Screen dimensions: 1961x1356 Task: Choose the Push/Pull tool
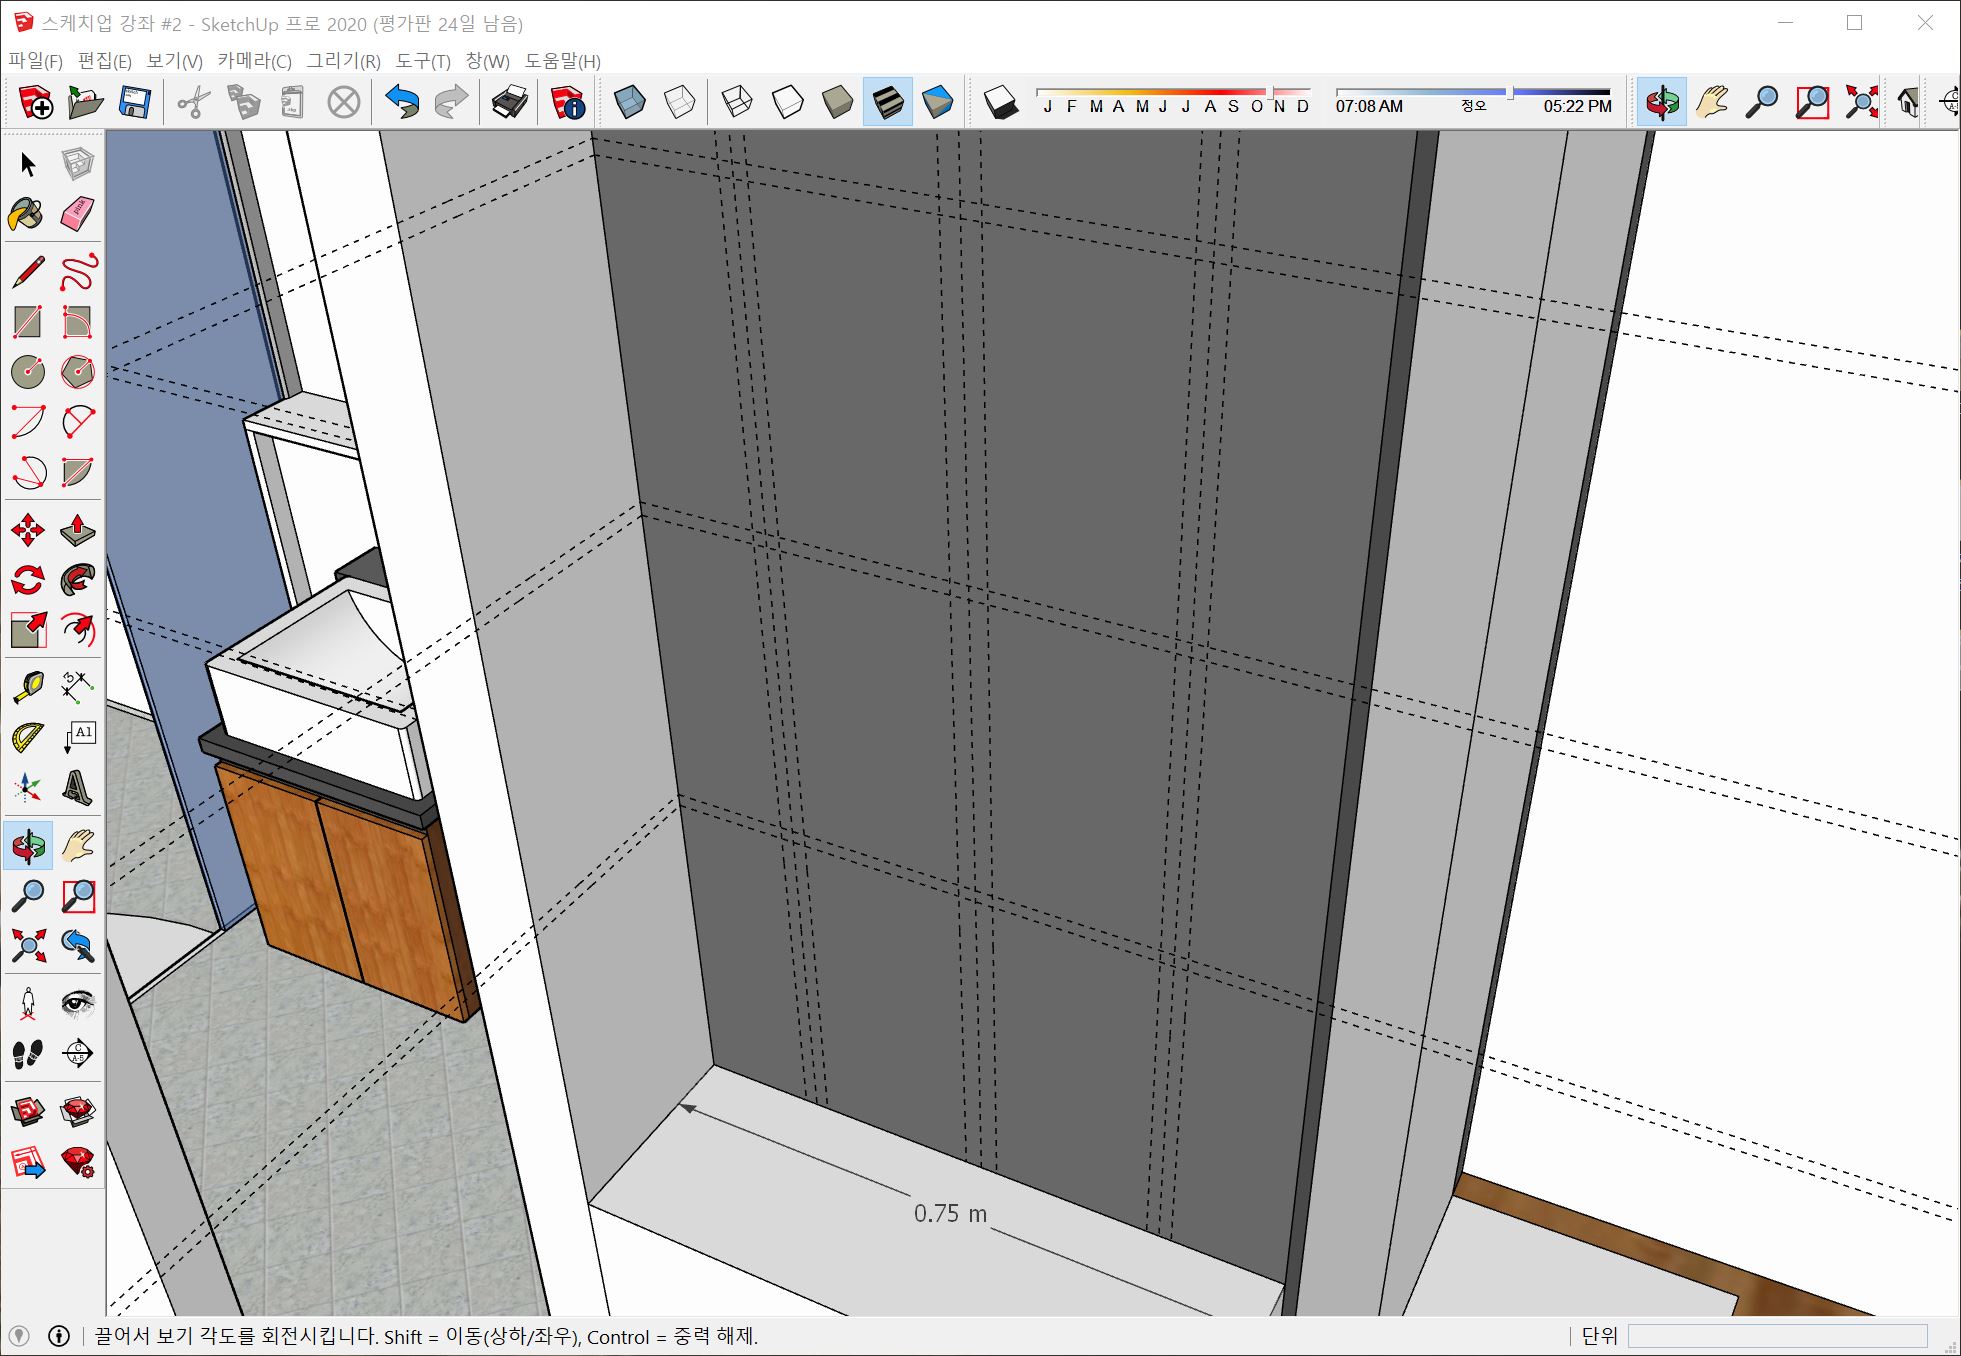77,530
